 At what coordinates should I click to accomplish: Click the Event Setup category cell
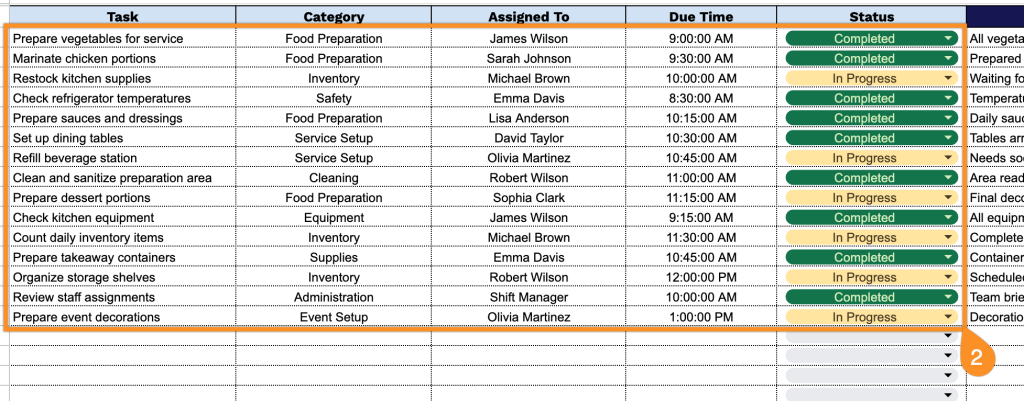(x=334, y=317)
